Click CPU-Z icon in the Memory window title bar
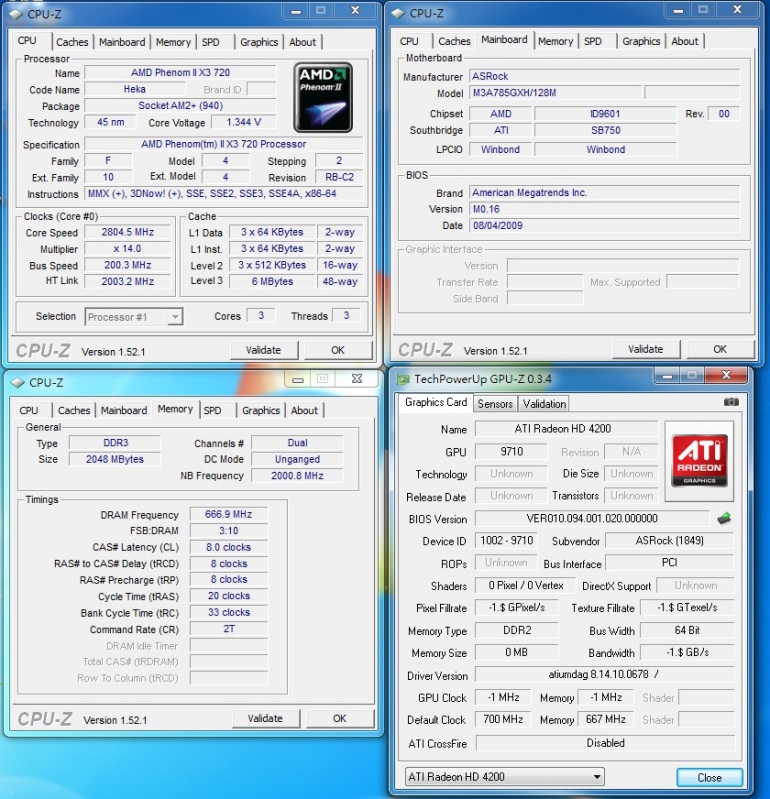 tap(17, 383)
